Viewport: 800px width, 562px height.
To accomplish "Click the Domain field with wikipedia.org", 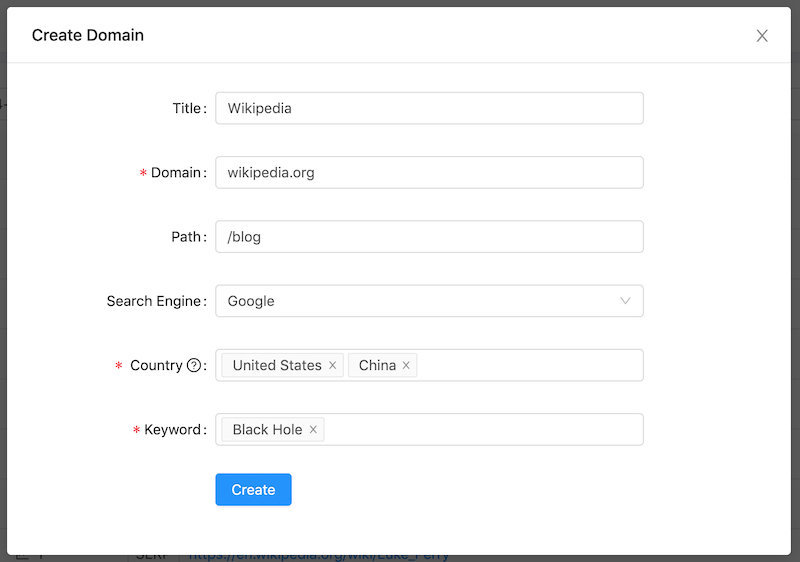I will pos(429,172).
